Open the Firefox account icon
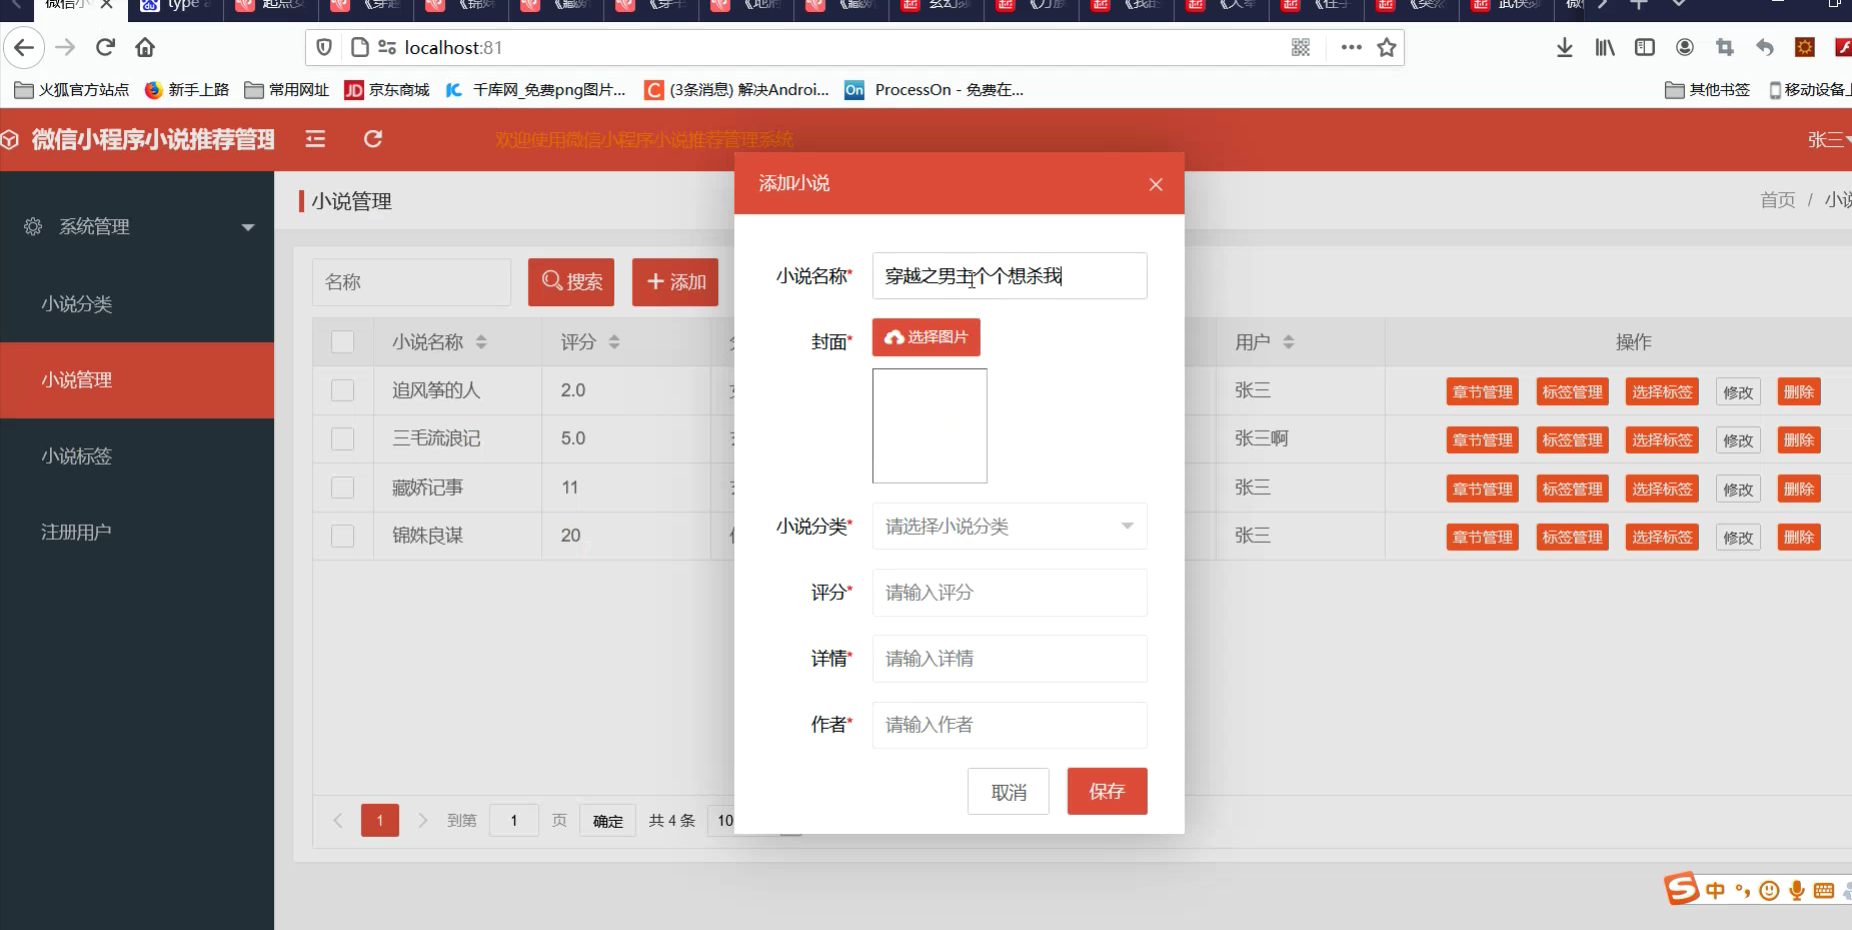 1685,47
